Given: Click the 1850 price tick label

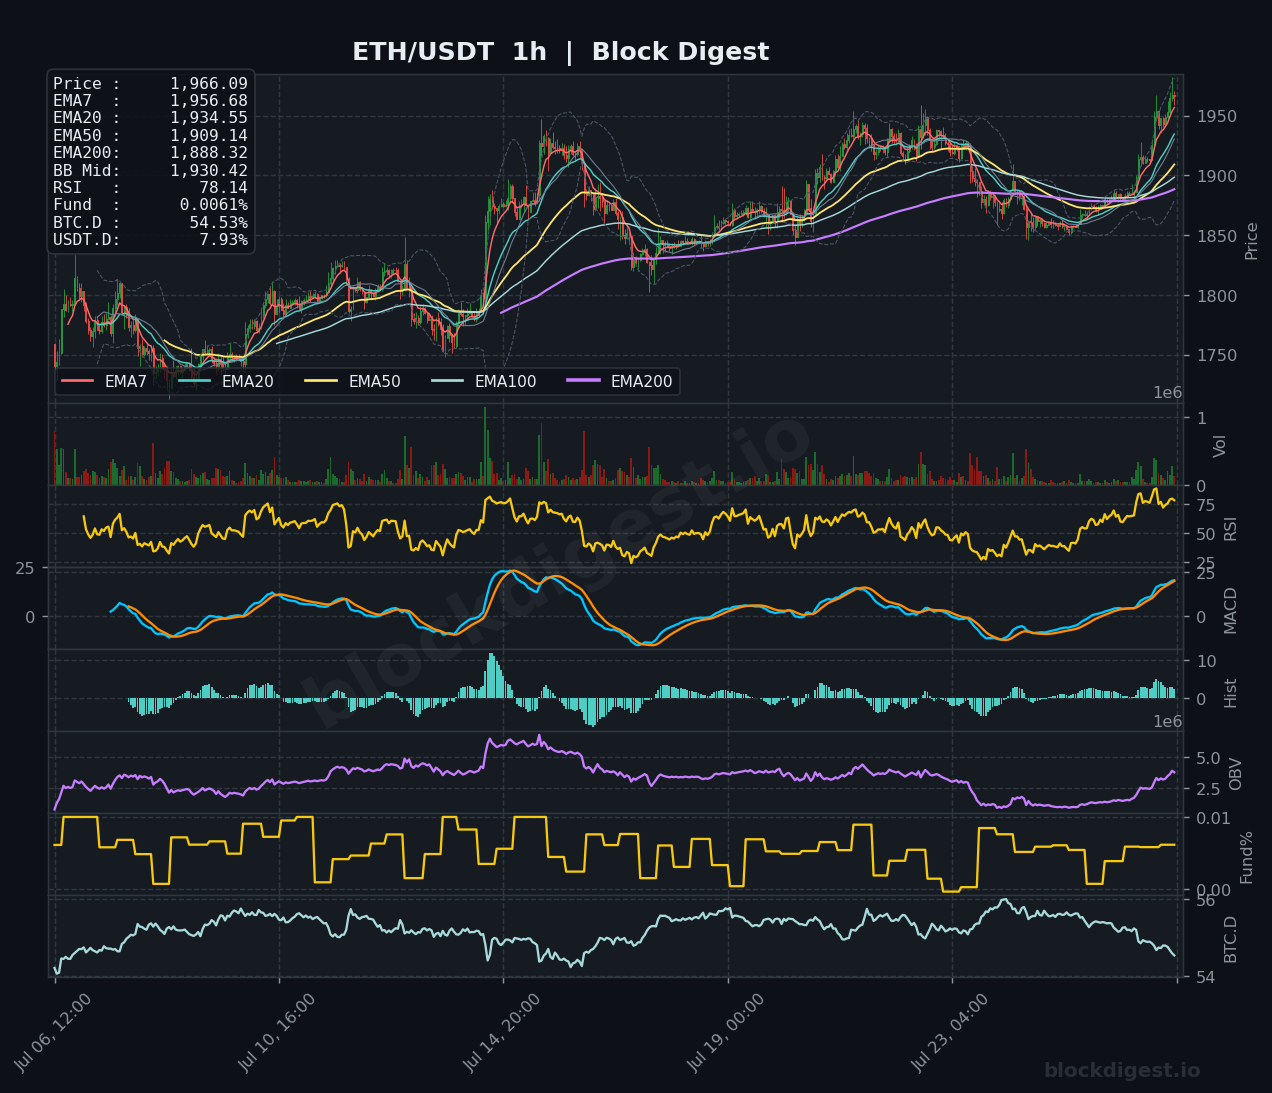Looking at the screenshot, I should click(1217, 237).
